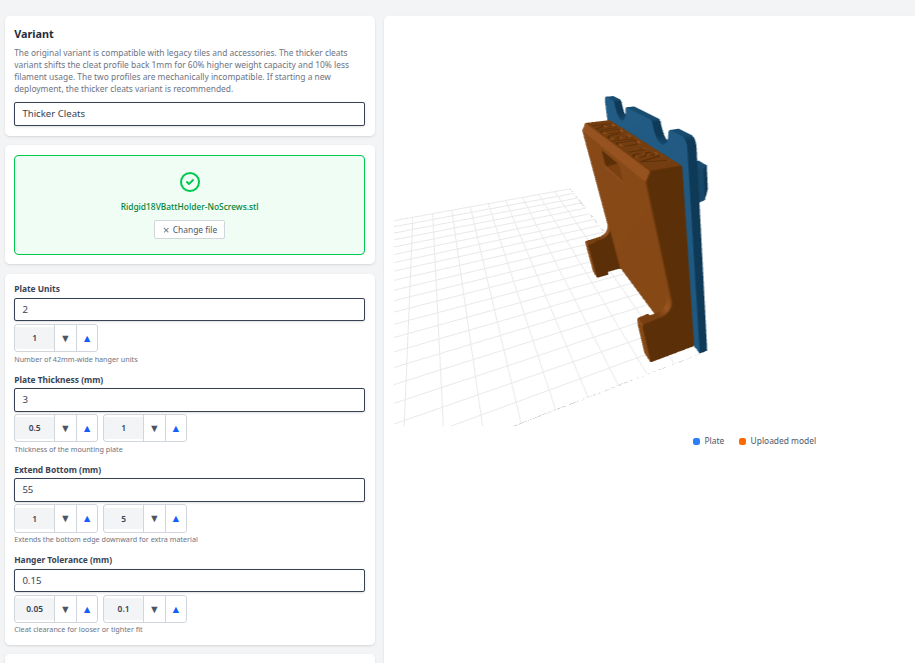The width and height of the screenshot is (915, 663).
Task: Increase Extend Bottom by 1
Action: (87, 519)
